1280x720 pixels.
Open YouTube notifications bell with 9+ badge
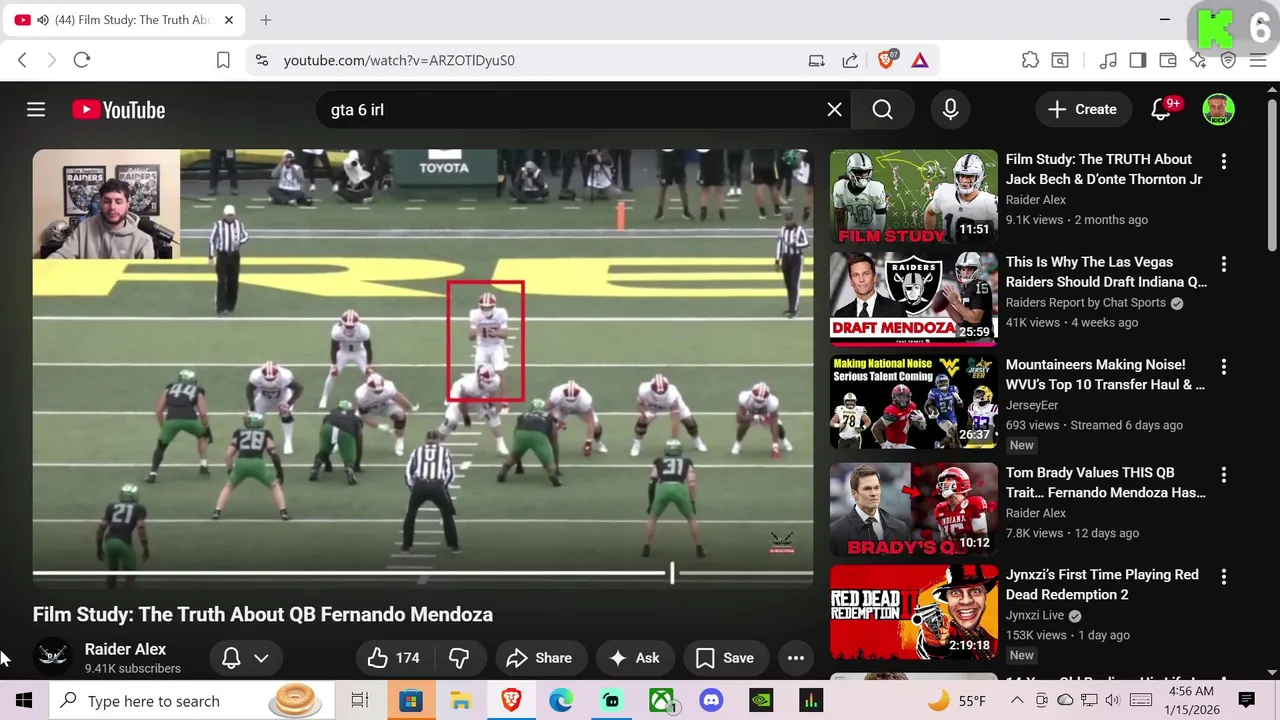[1162, 110]
